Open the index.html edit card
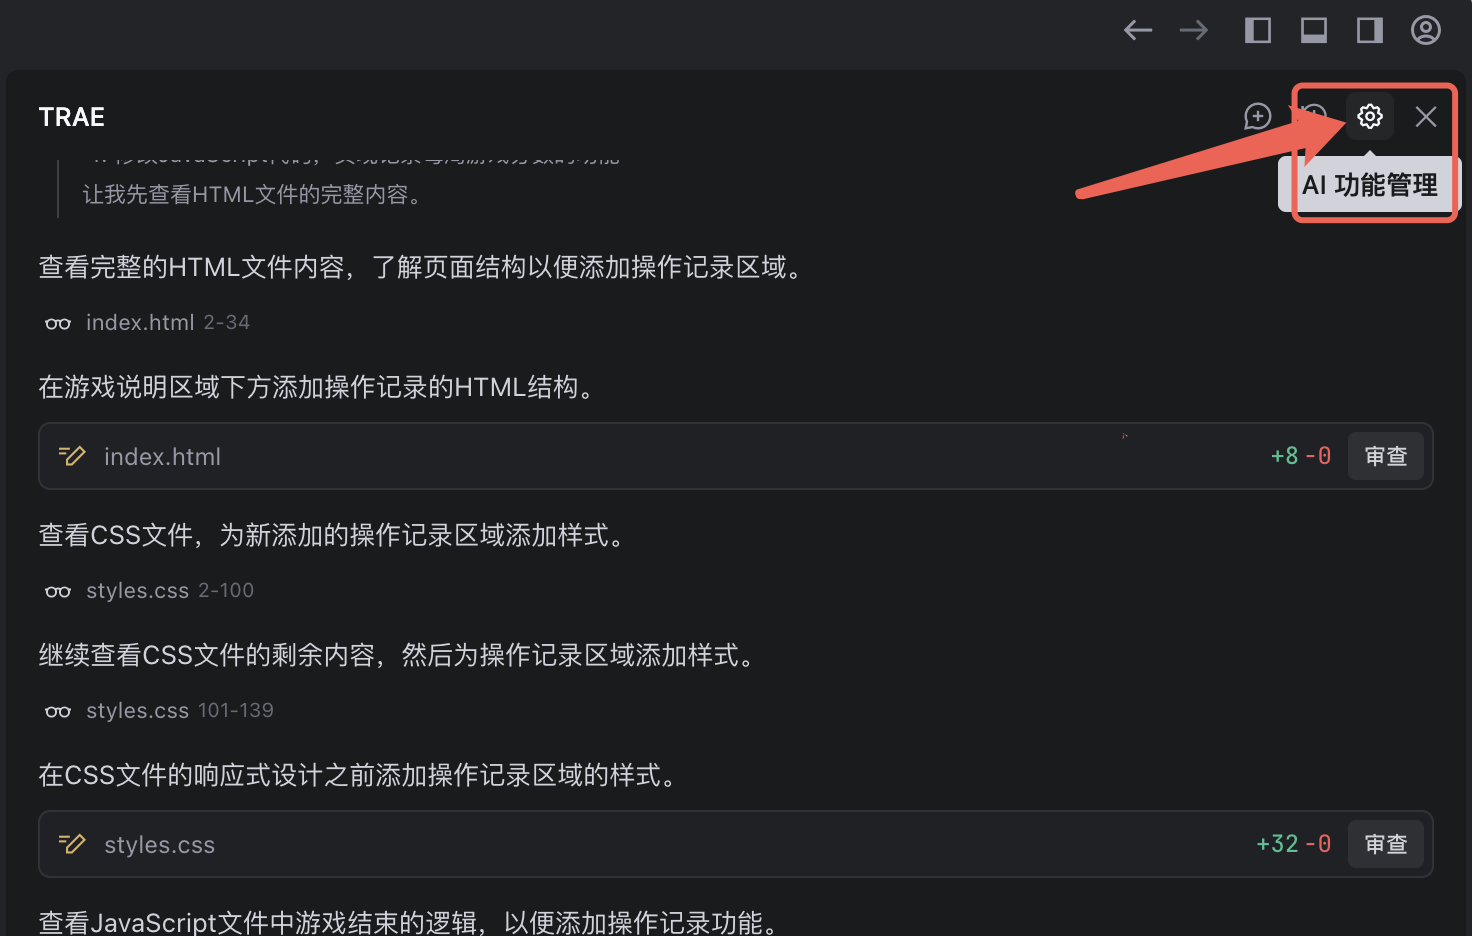The image size is (1472, 936). point(736,456)
